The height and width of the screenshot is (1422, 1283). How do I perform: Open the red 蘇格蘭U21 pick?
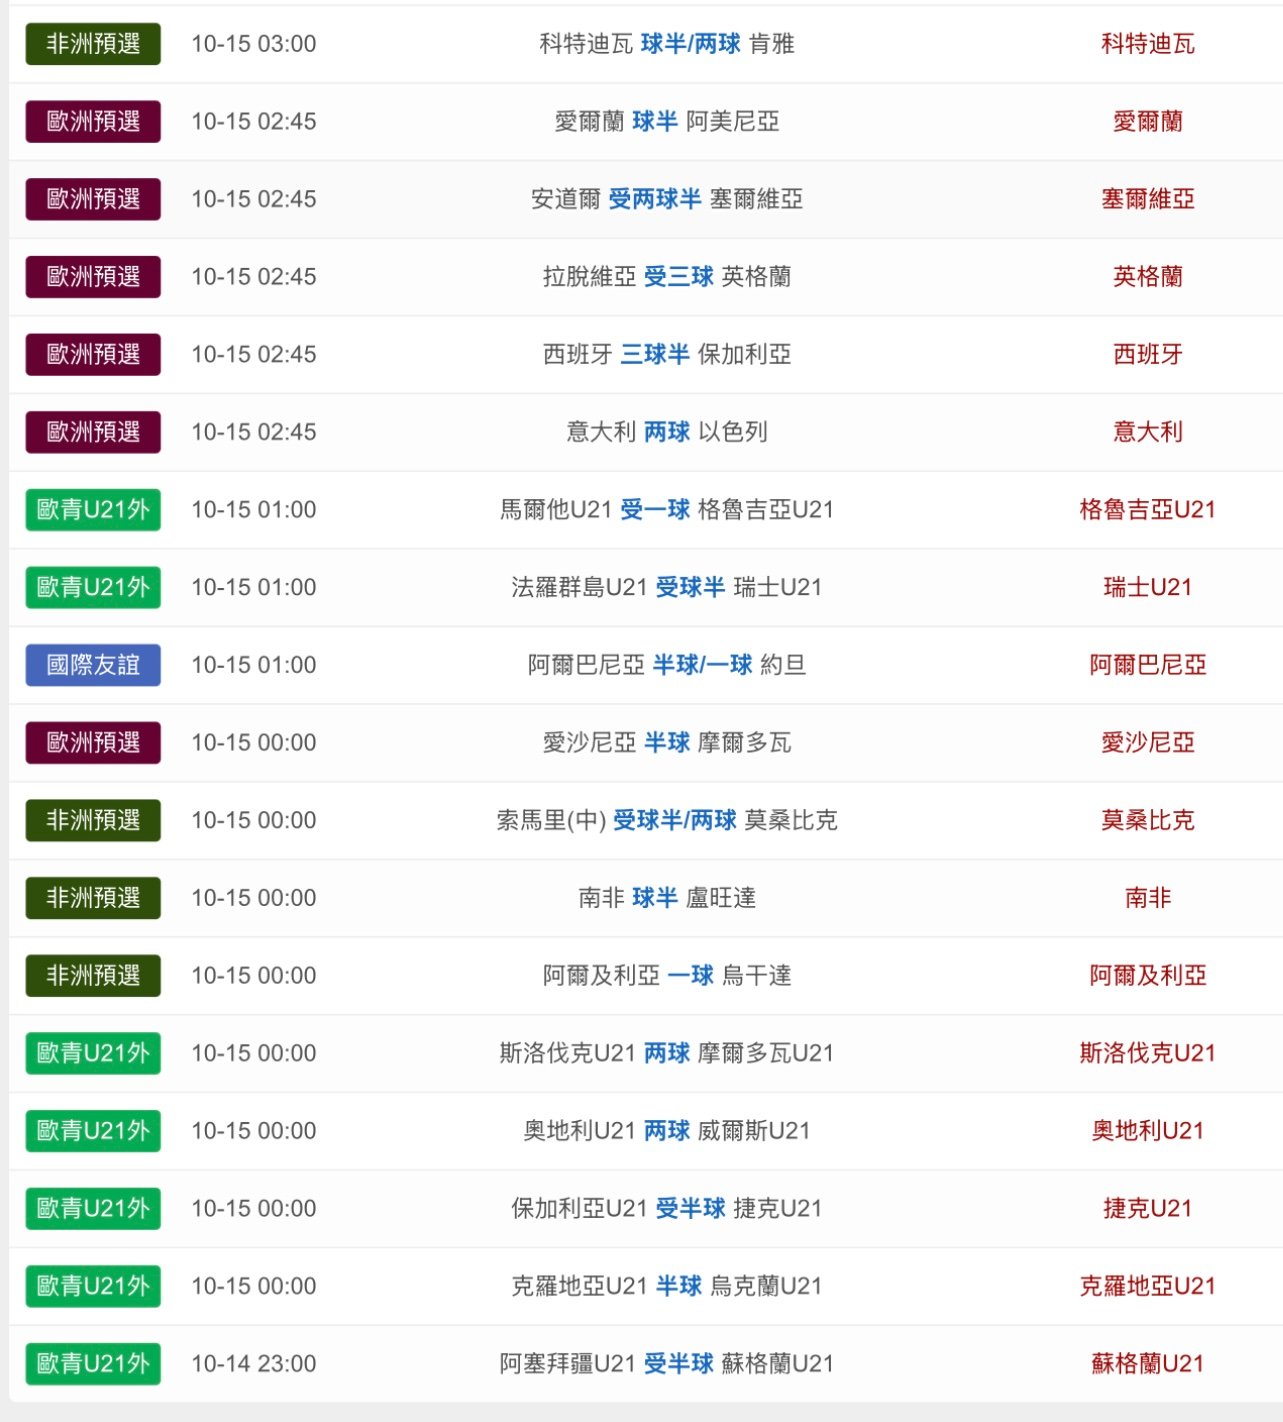coord(1147,1364)
